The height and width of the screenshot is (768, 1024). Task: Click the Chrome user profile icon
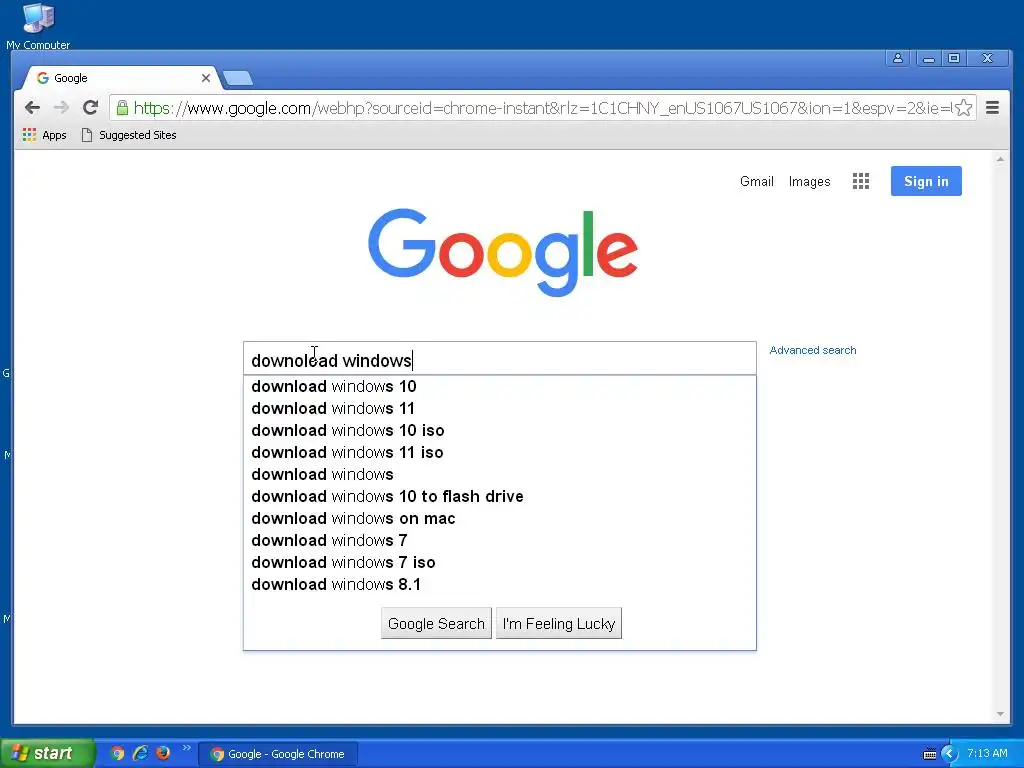[898, 58]
